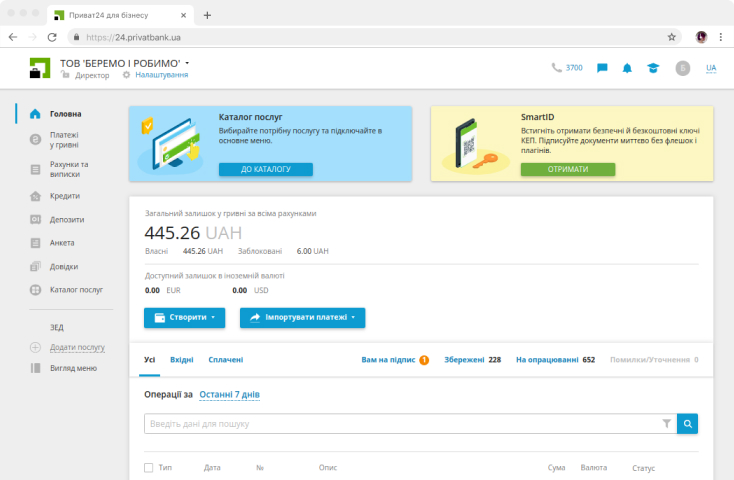Change period via Останні 7 днів
This screenshot has height=480, width=734.
point(229,395)
